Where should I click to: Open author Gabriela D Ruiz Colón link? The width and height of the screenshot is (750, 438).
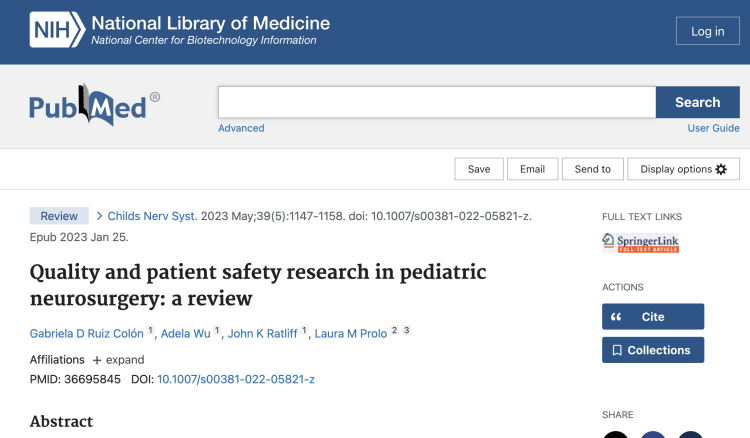point(88,334)
